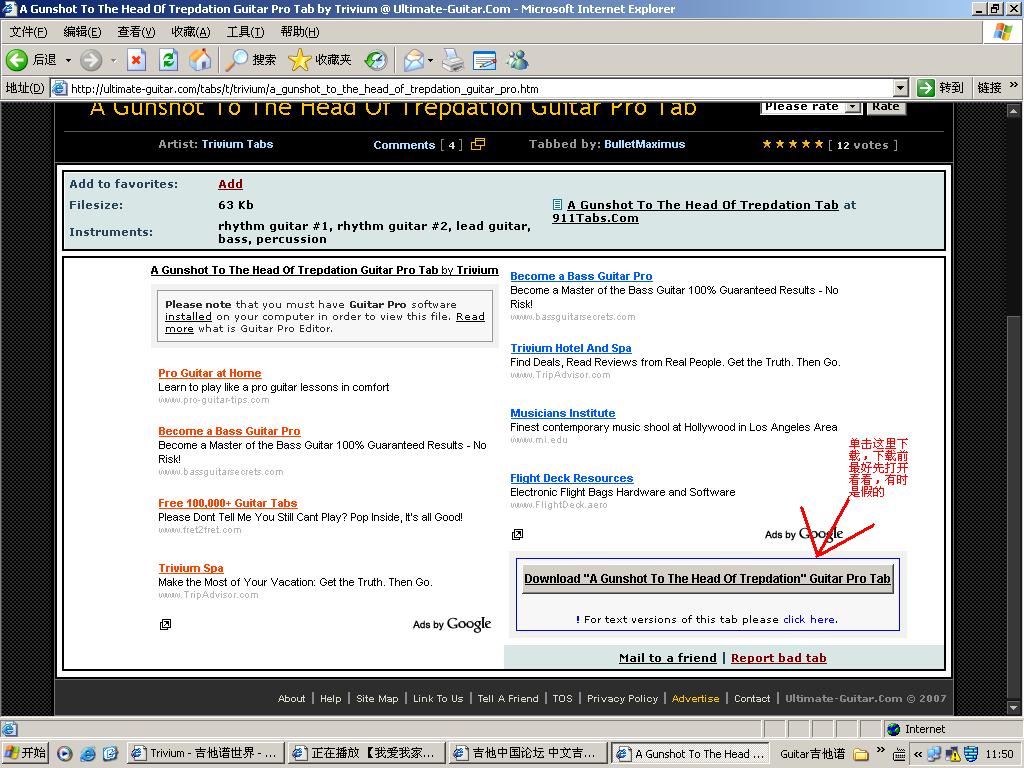Open the Mail button dropdown arrow

[x=430, y=60]
